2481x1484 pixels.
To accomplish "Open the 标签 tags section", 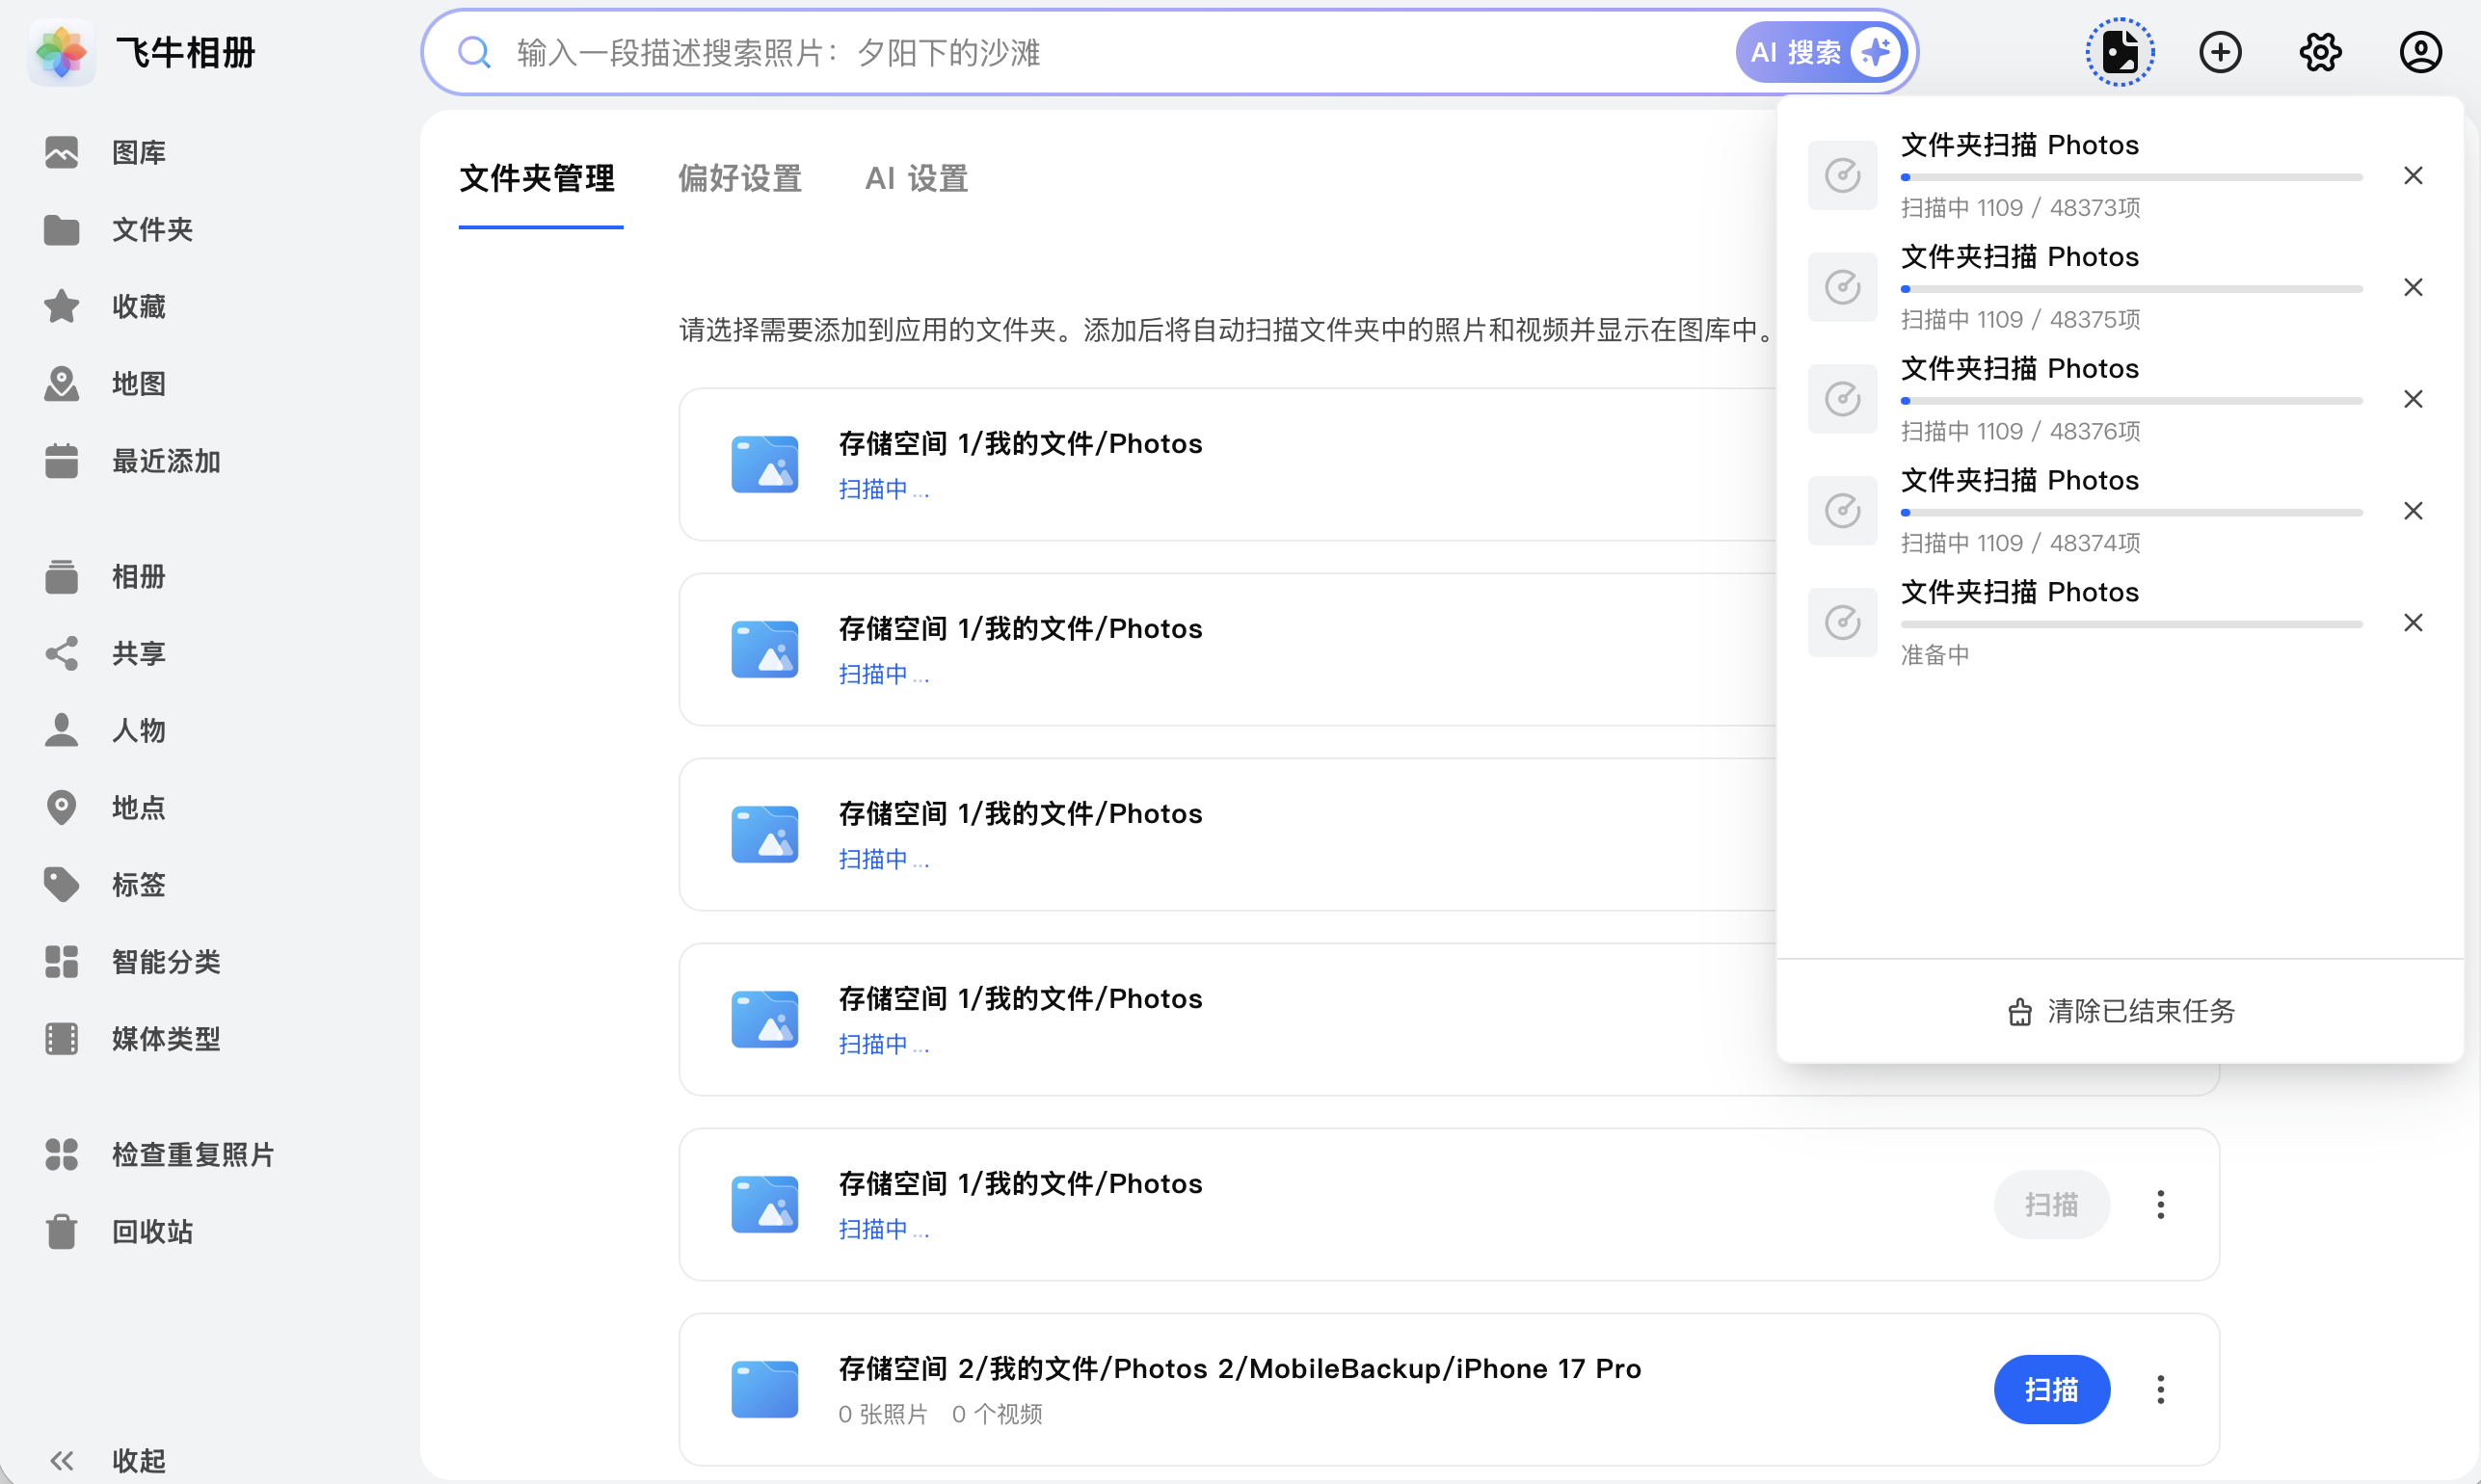I will pyautogui.click(x=138, y=884).
